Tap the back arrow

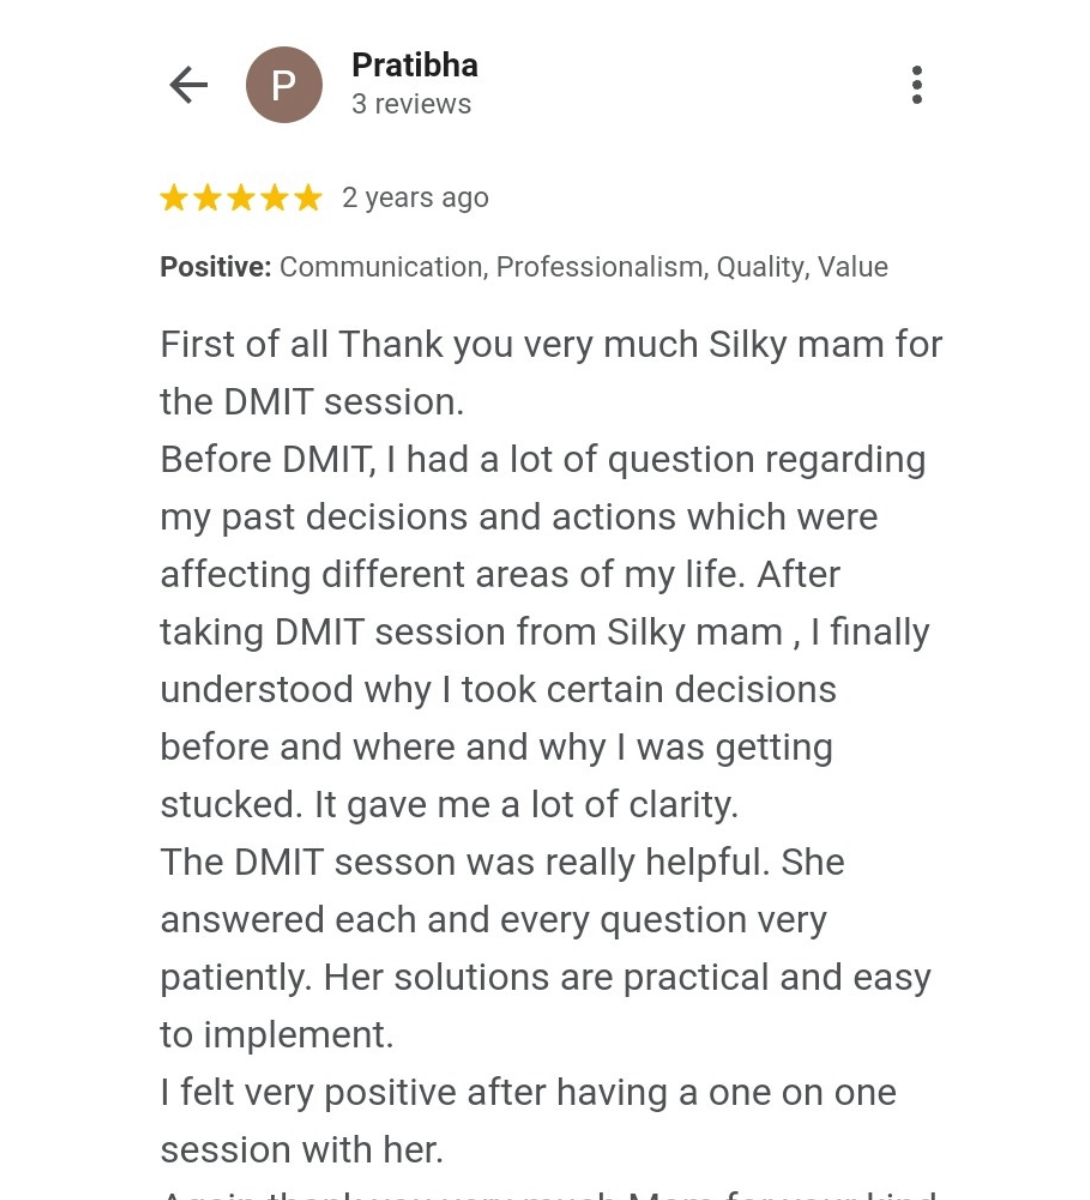(188, 85)
